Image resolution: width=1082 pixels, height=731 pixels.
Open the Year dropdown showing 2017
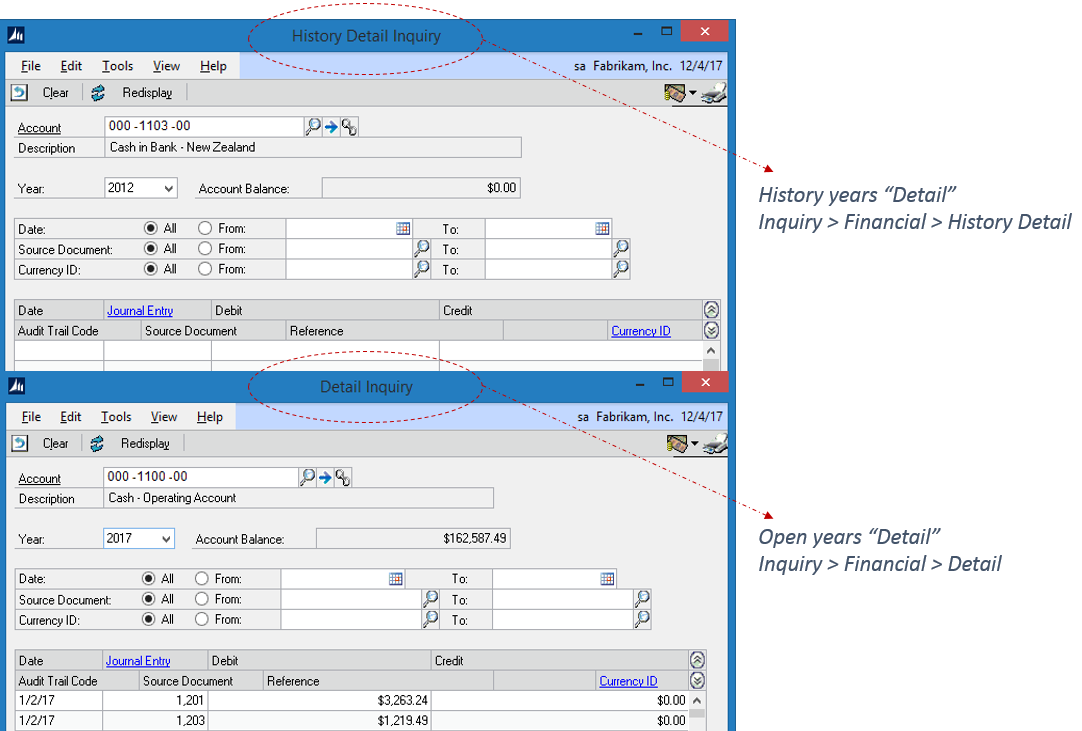click(x=165, y=538)
